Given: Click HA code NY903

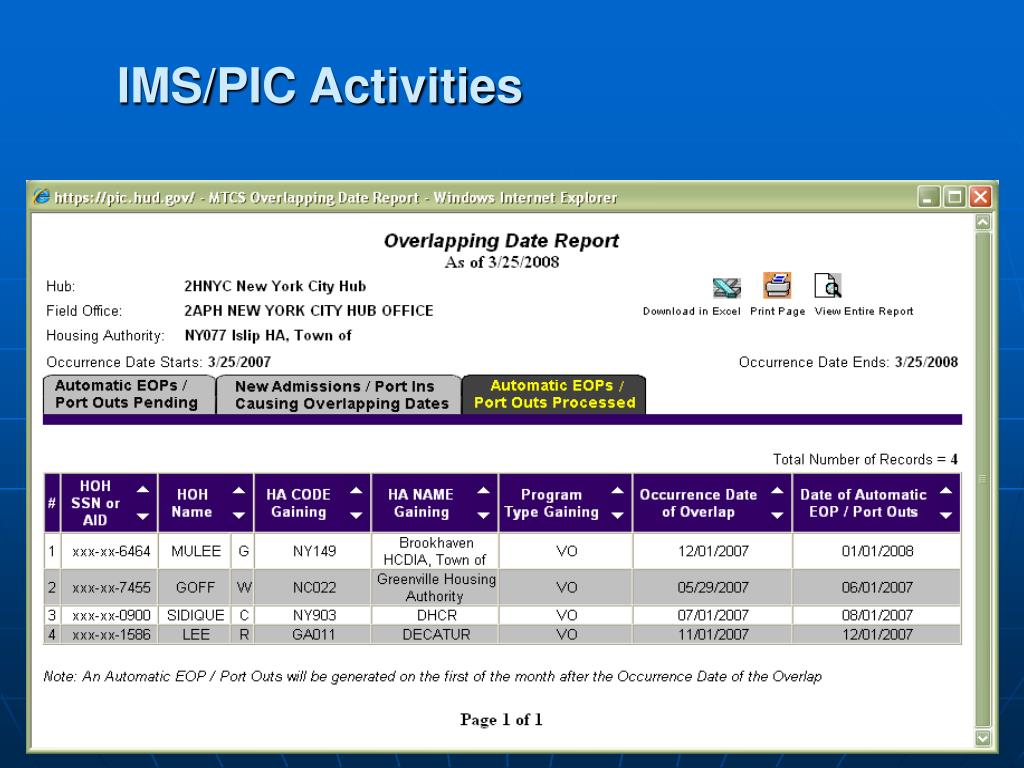Looking at the screenshot, I should click(x=314, y=615).
